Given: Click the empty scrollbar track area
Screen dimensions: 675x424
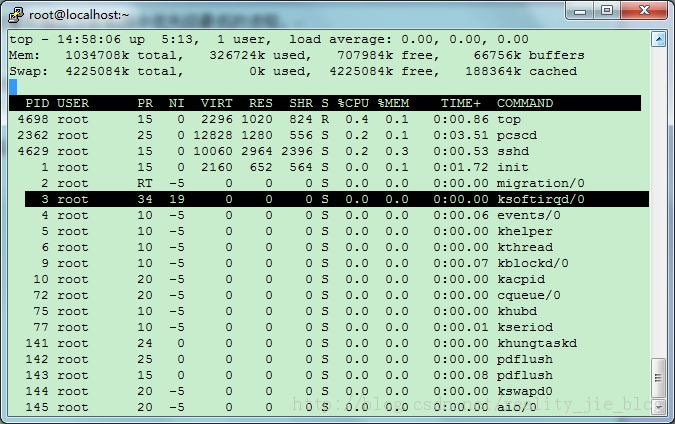Looking at the screenshot, I should pos(659,202).
